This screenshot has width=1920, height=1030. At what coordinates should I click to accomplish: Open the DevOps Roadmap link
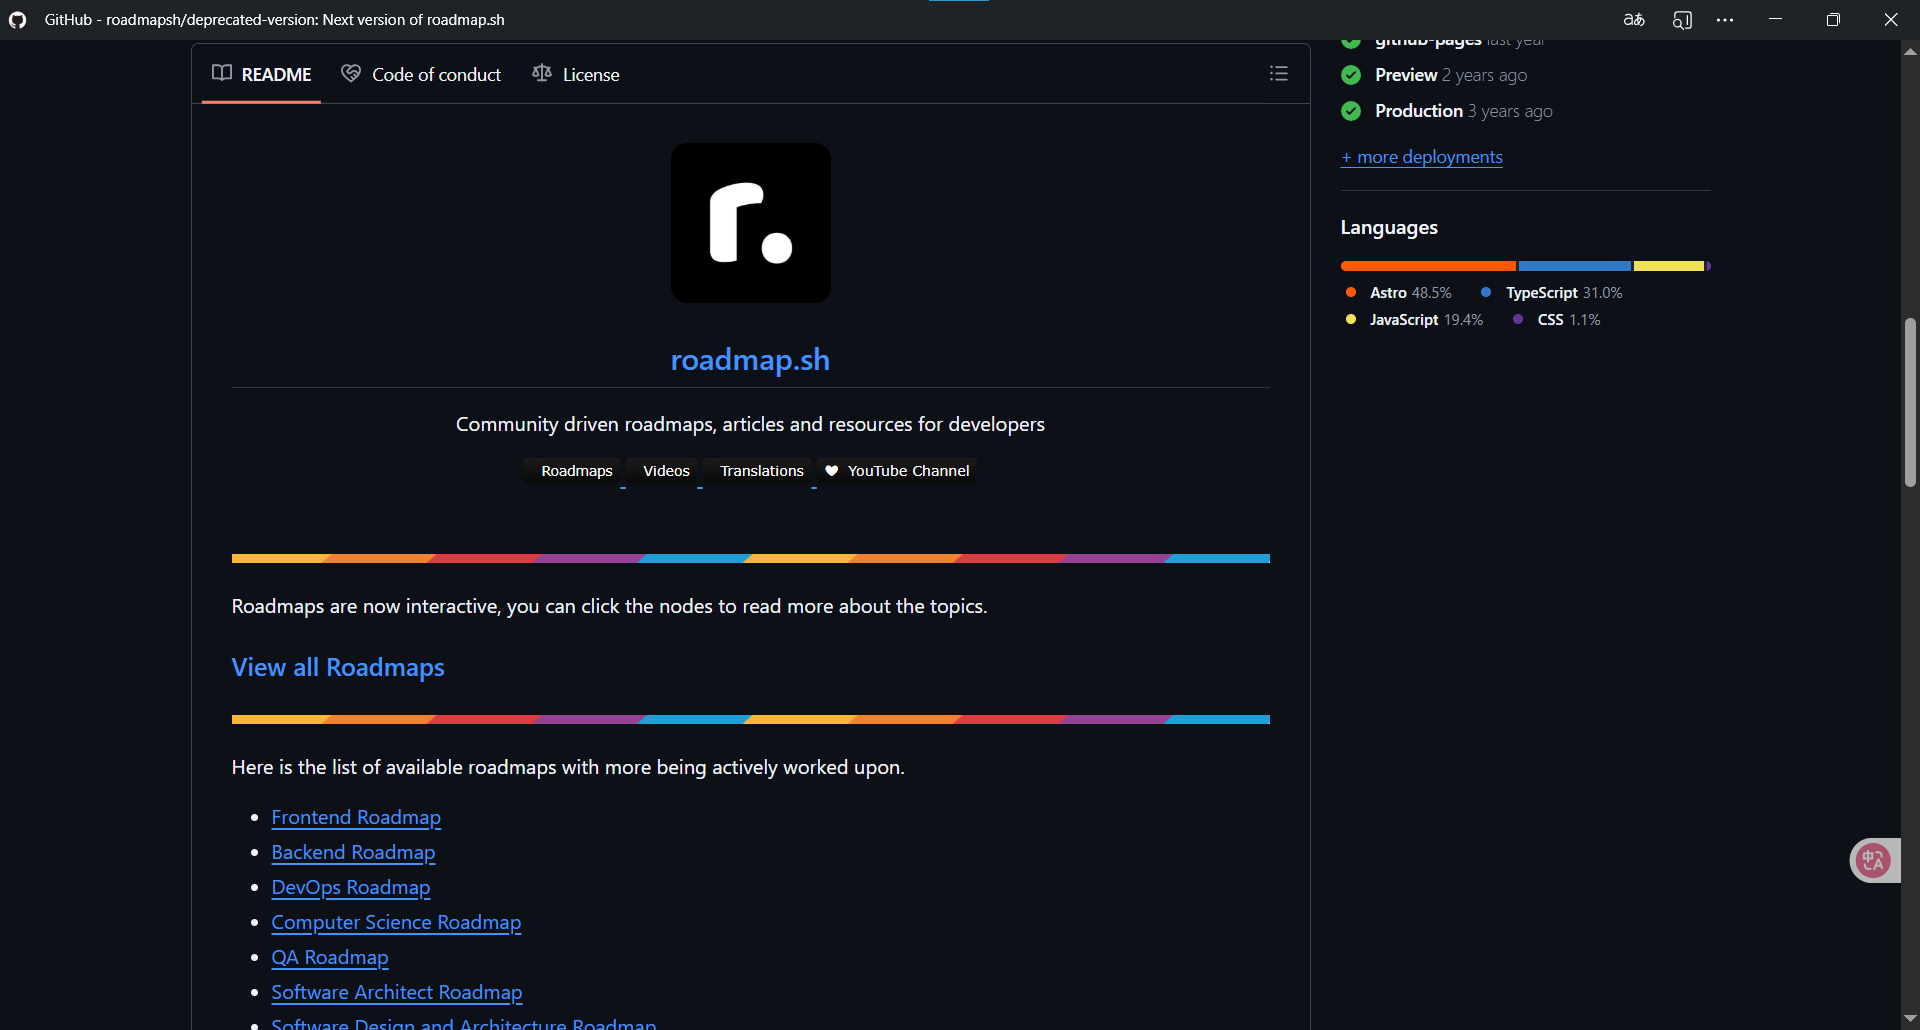point(351,887)
